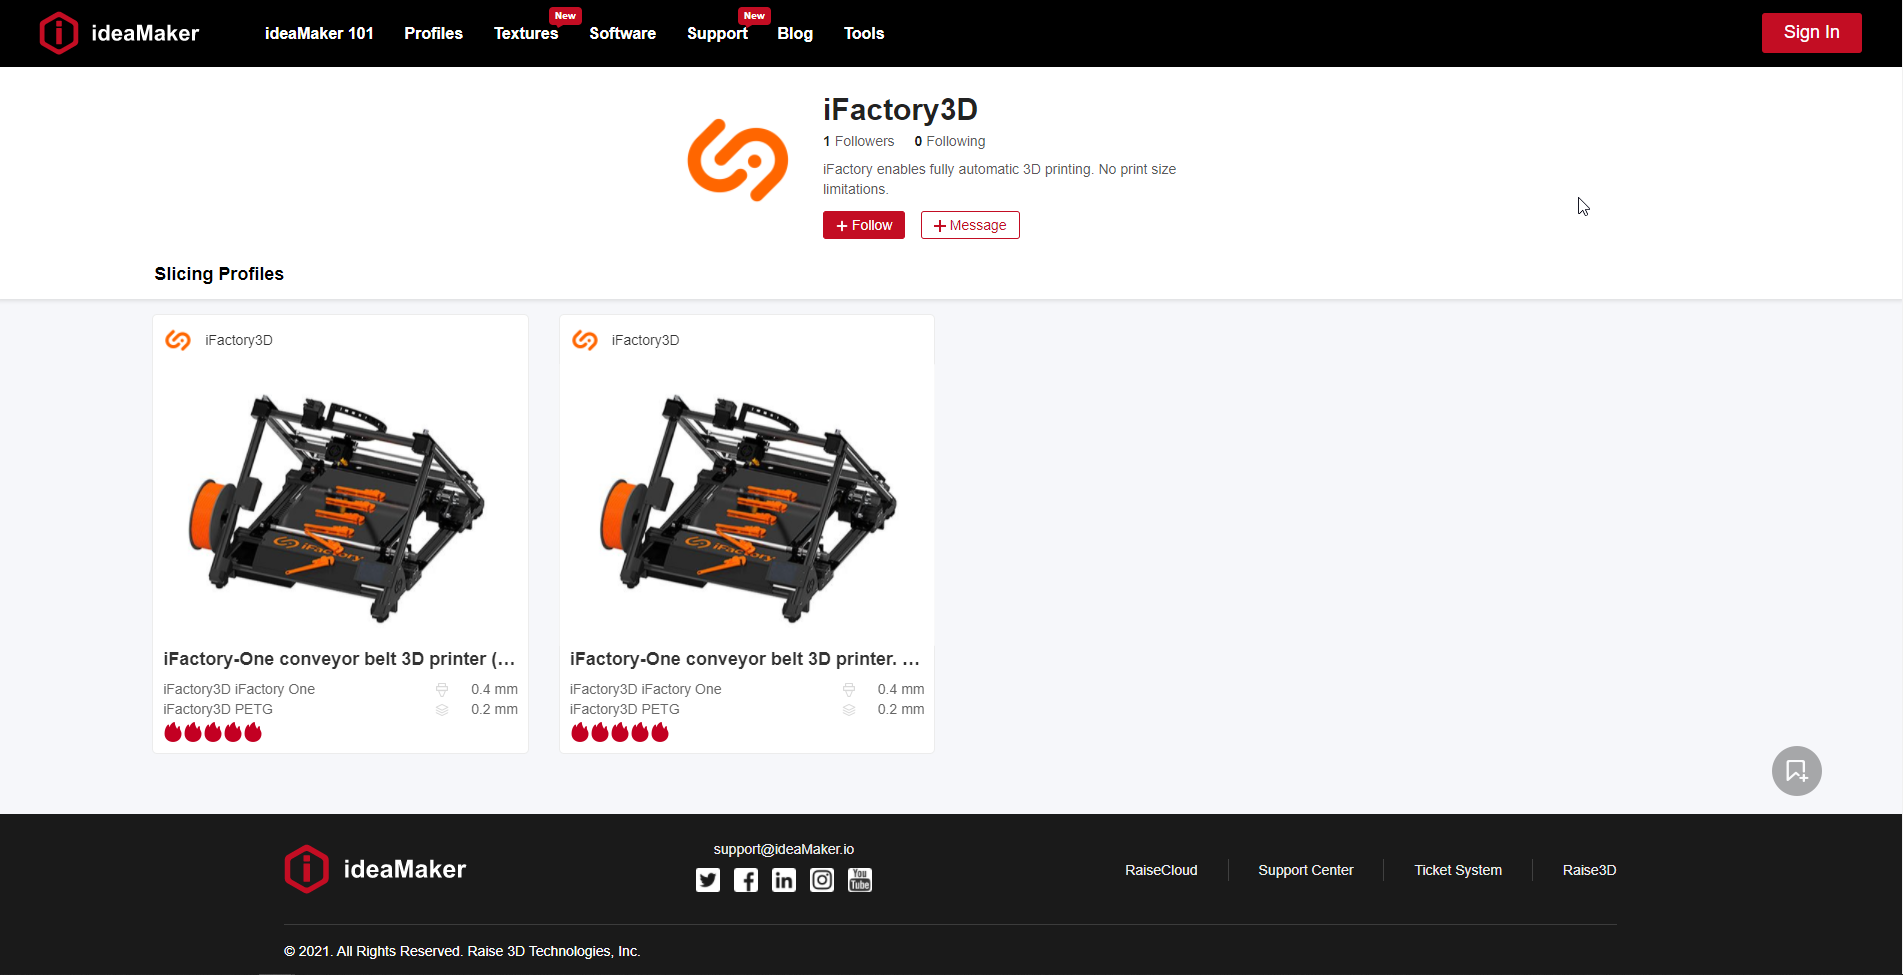Open the Ticket System footer link

[x=1458, y=870]
